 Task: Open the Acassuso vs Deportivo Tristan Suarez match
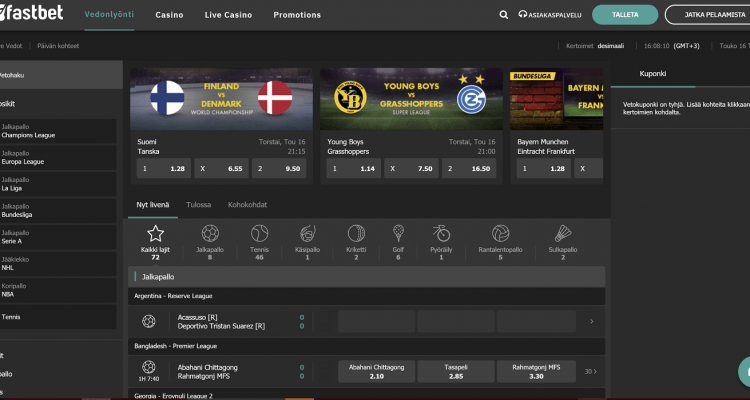[221, 322]
